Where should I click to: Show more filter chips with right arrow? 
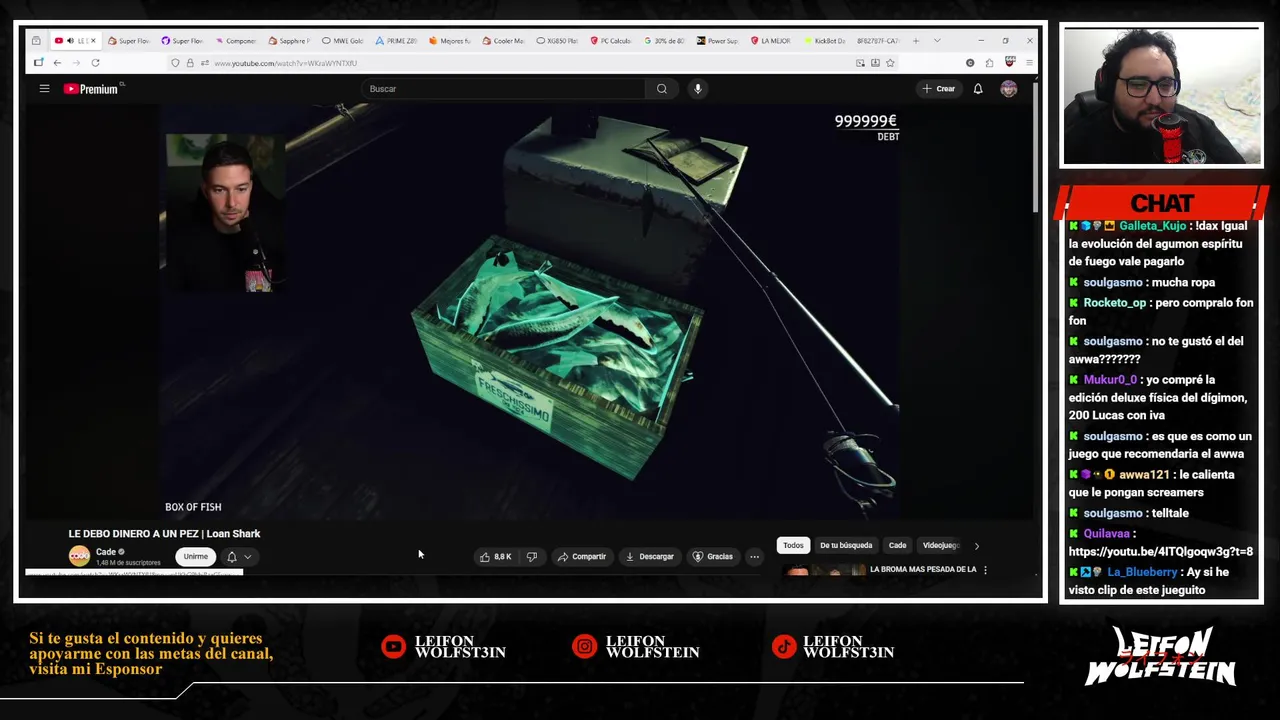977,546
